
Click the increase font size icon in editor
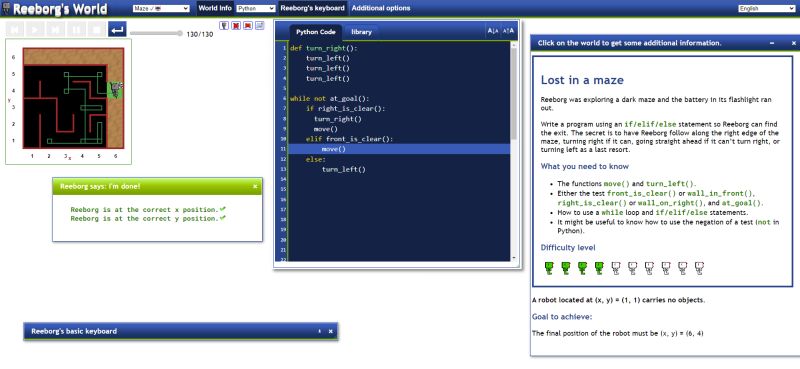pyautogui.click(x=508, y=32)
